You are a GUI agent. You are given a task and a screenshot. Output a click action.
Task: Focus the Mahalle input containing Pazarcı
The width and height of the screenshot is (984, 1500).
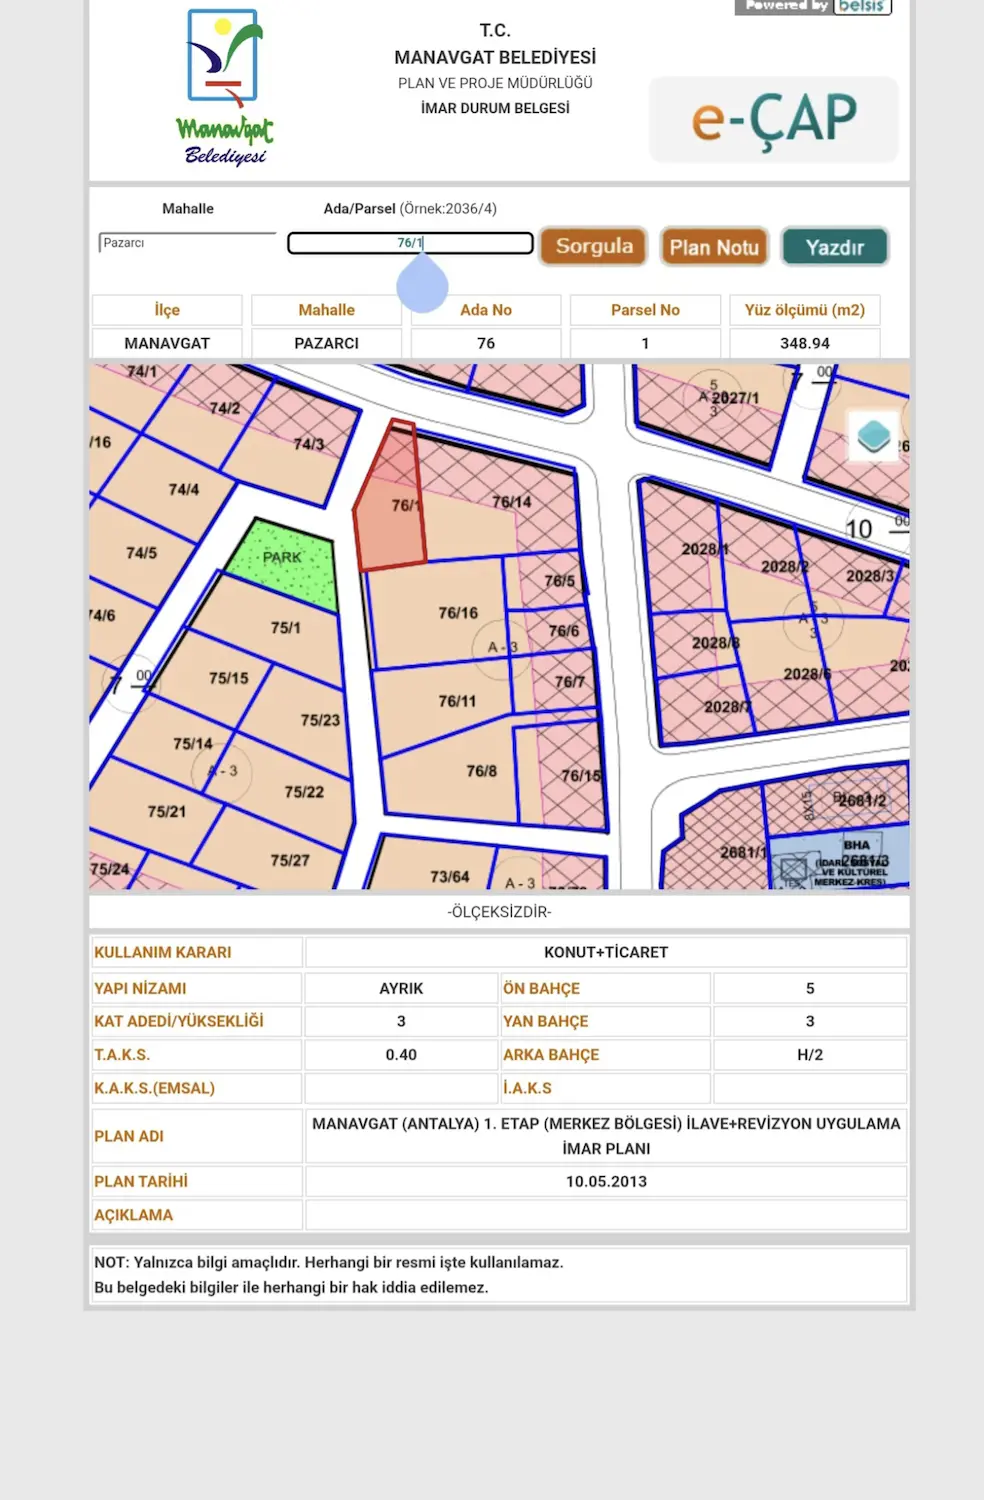point(187,243)
